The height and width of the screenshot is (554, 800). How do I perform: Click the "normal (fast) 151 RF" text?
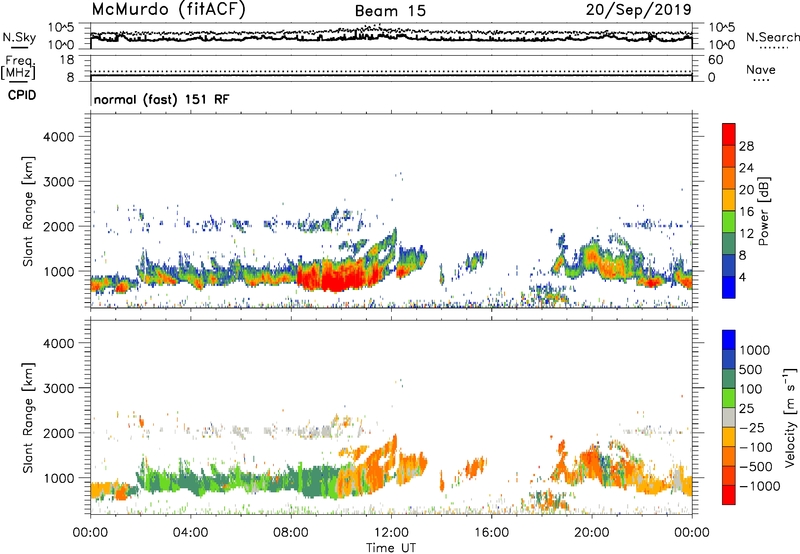pyautogui.click(x=161, y=99)
